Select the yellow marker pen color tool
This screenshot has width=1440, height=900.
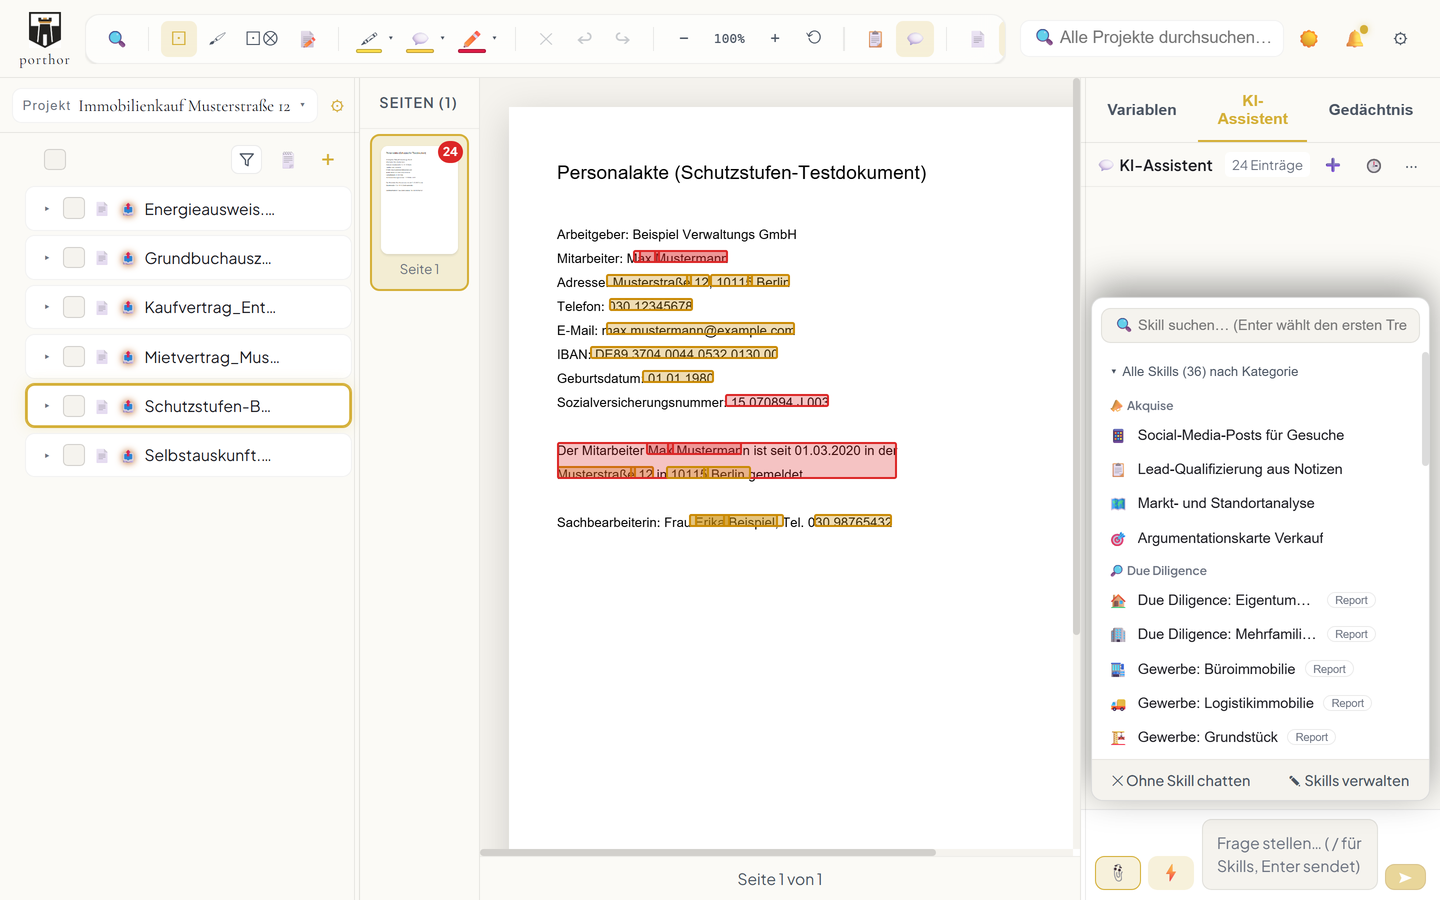point(369,40)
